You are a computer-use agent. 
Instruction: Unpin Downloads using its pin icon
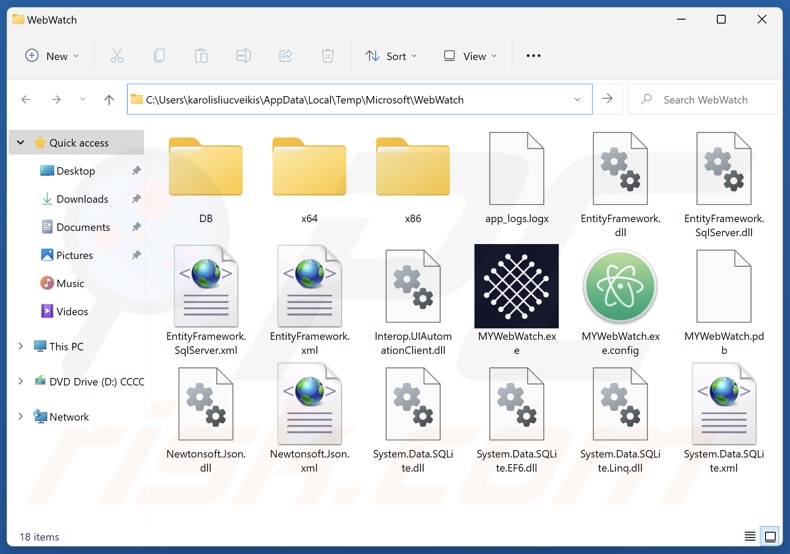[136, 199]
